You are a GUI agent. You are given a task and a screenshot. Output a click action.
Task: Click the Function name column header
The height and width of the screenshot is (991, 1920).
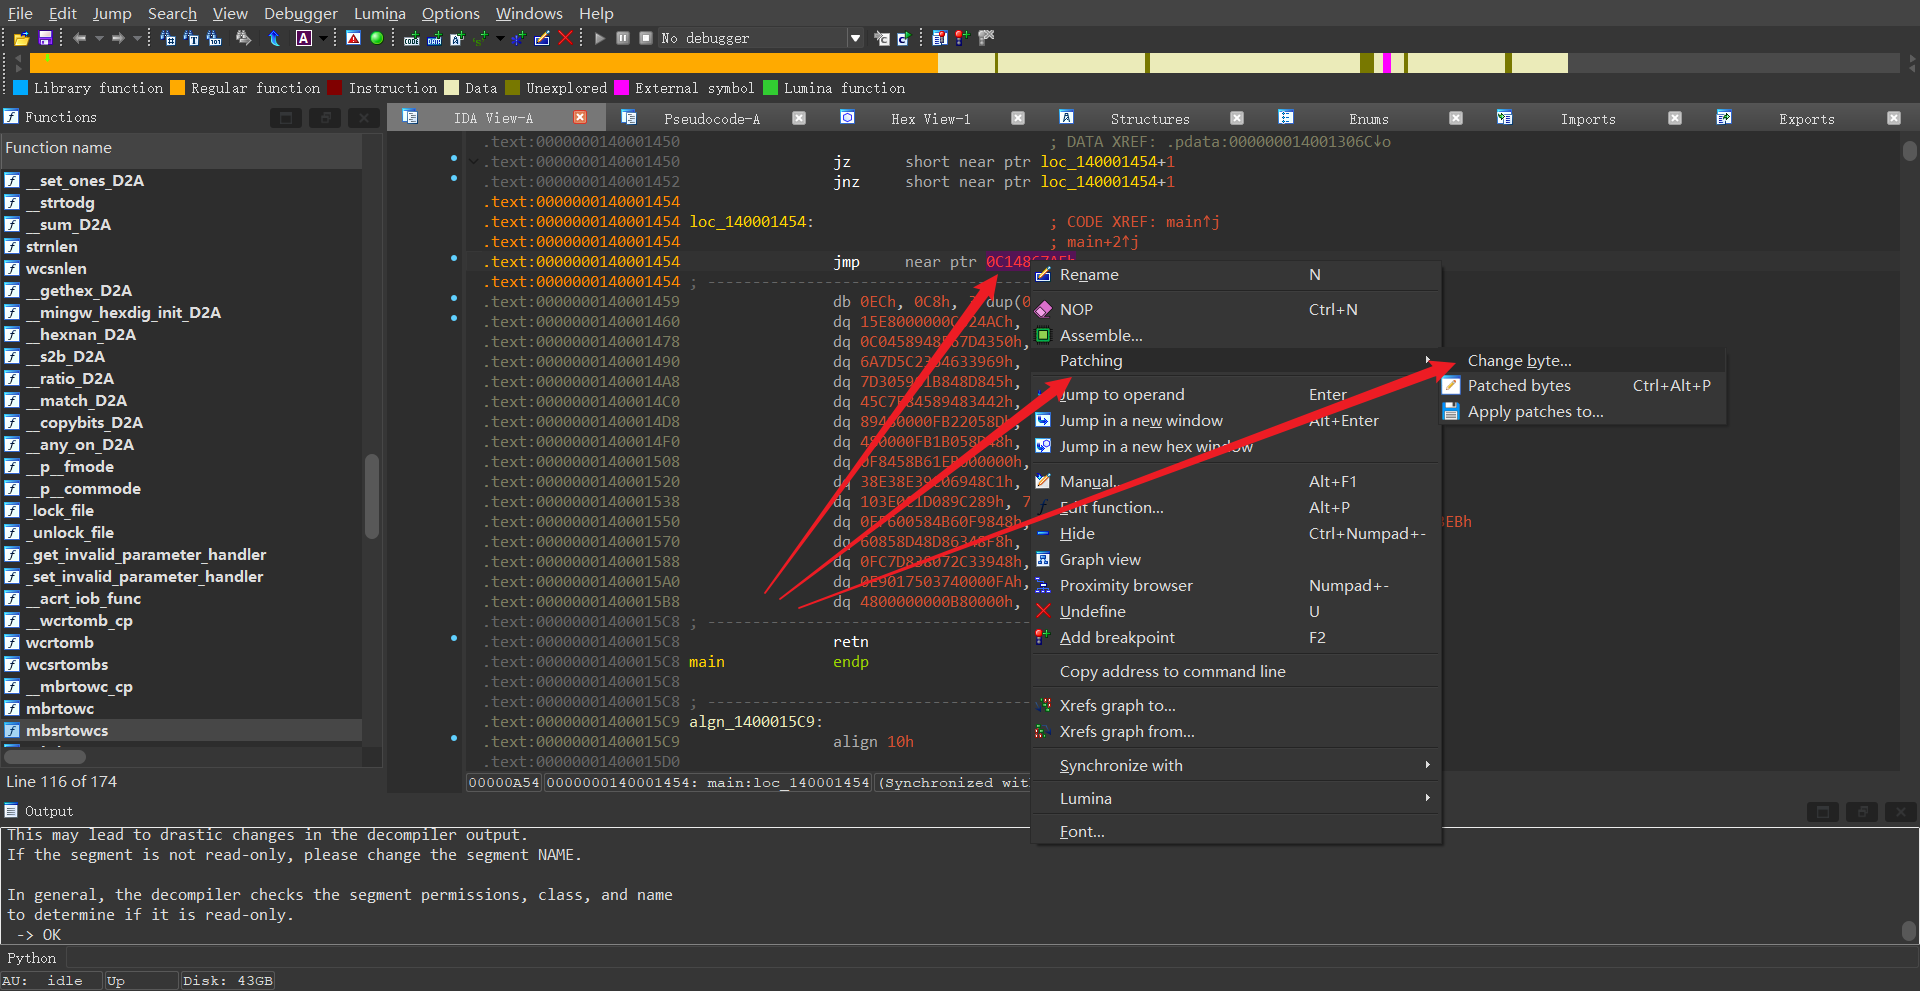181,148
